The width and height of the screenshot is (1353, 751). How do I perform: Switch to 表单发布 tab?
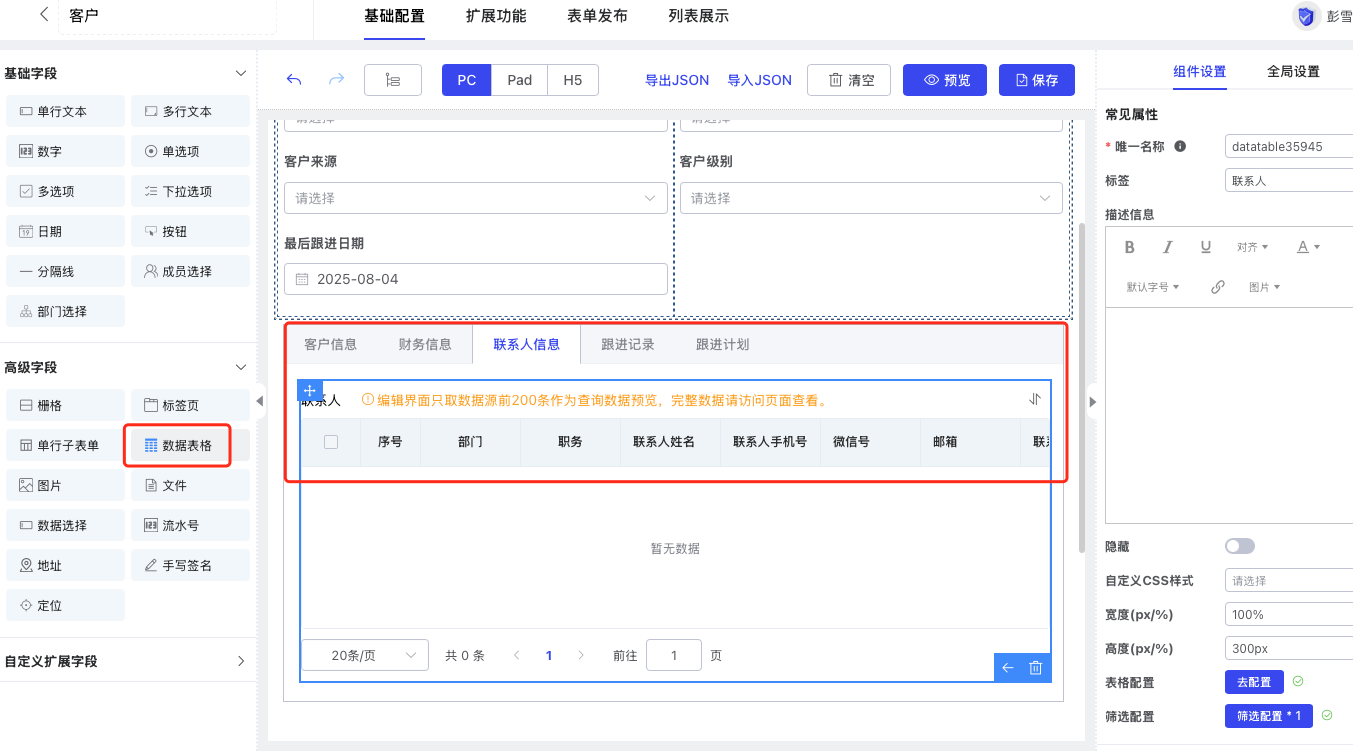598,16
